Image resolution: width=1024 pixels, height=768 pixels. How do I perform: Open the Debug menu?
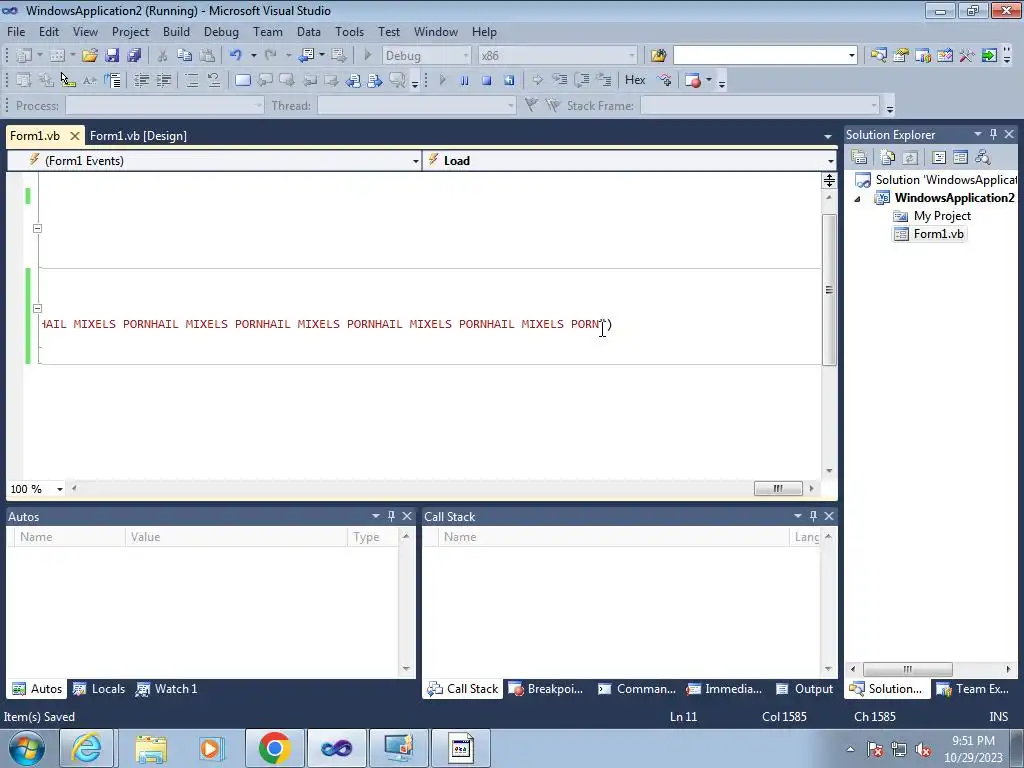click(221, 31)
